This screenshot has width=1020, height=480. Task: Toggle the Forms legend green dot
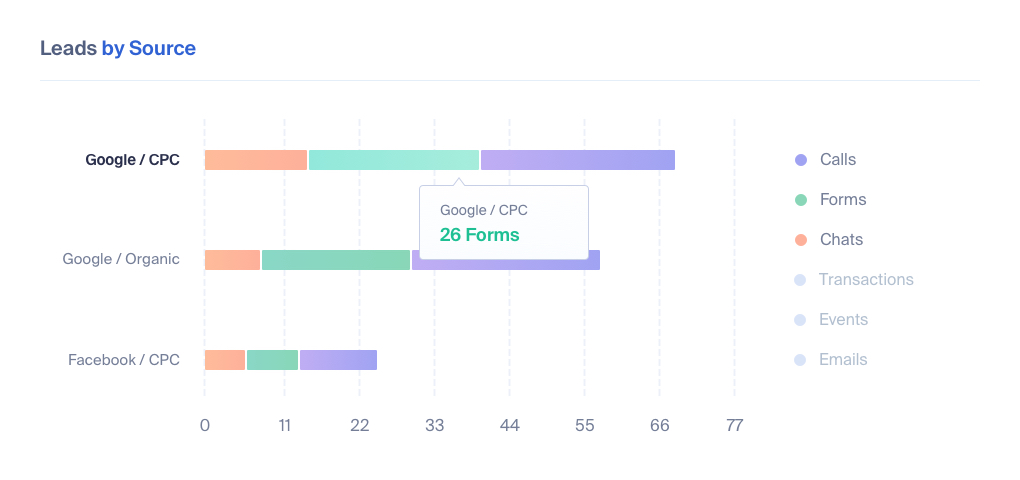[801, 200]
